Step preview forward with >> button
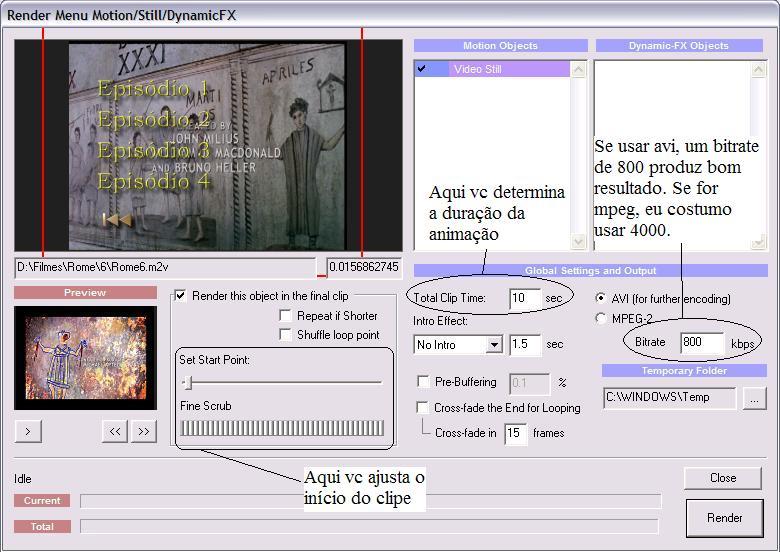The width and height of the screenshot is (780, 552). [144, 431]
